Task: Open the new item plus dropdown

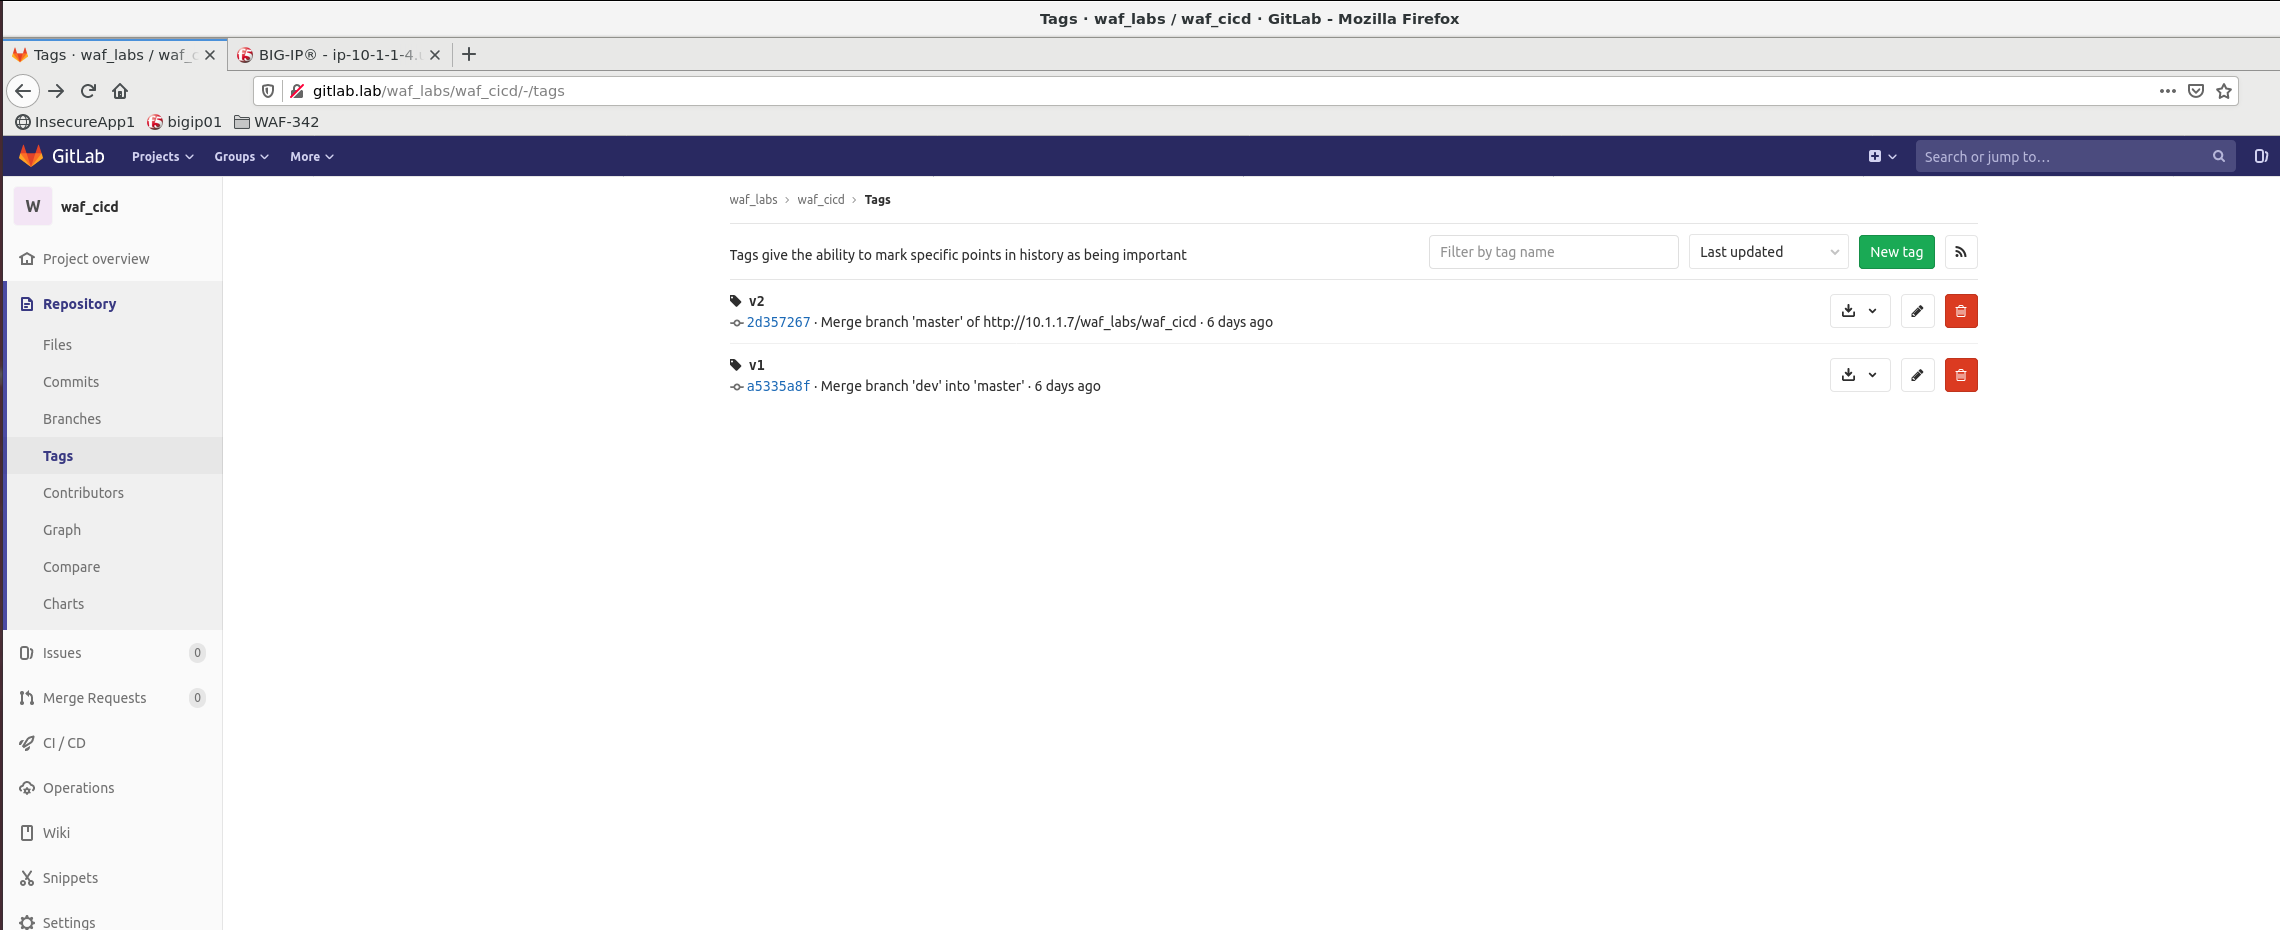Action: 1882,157
